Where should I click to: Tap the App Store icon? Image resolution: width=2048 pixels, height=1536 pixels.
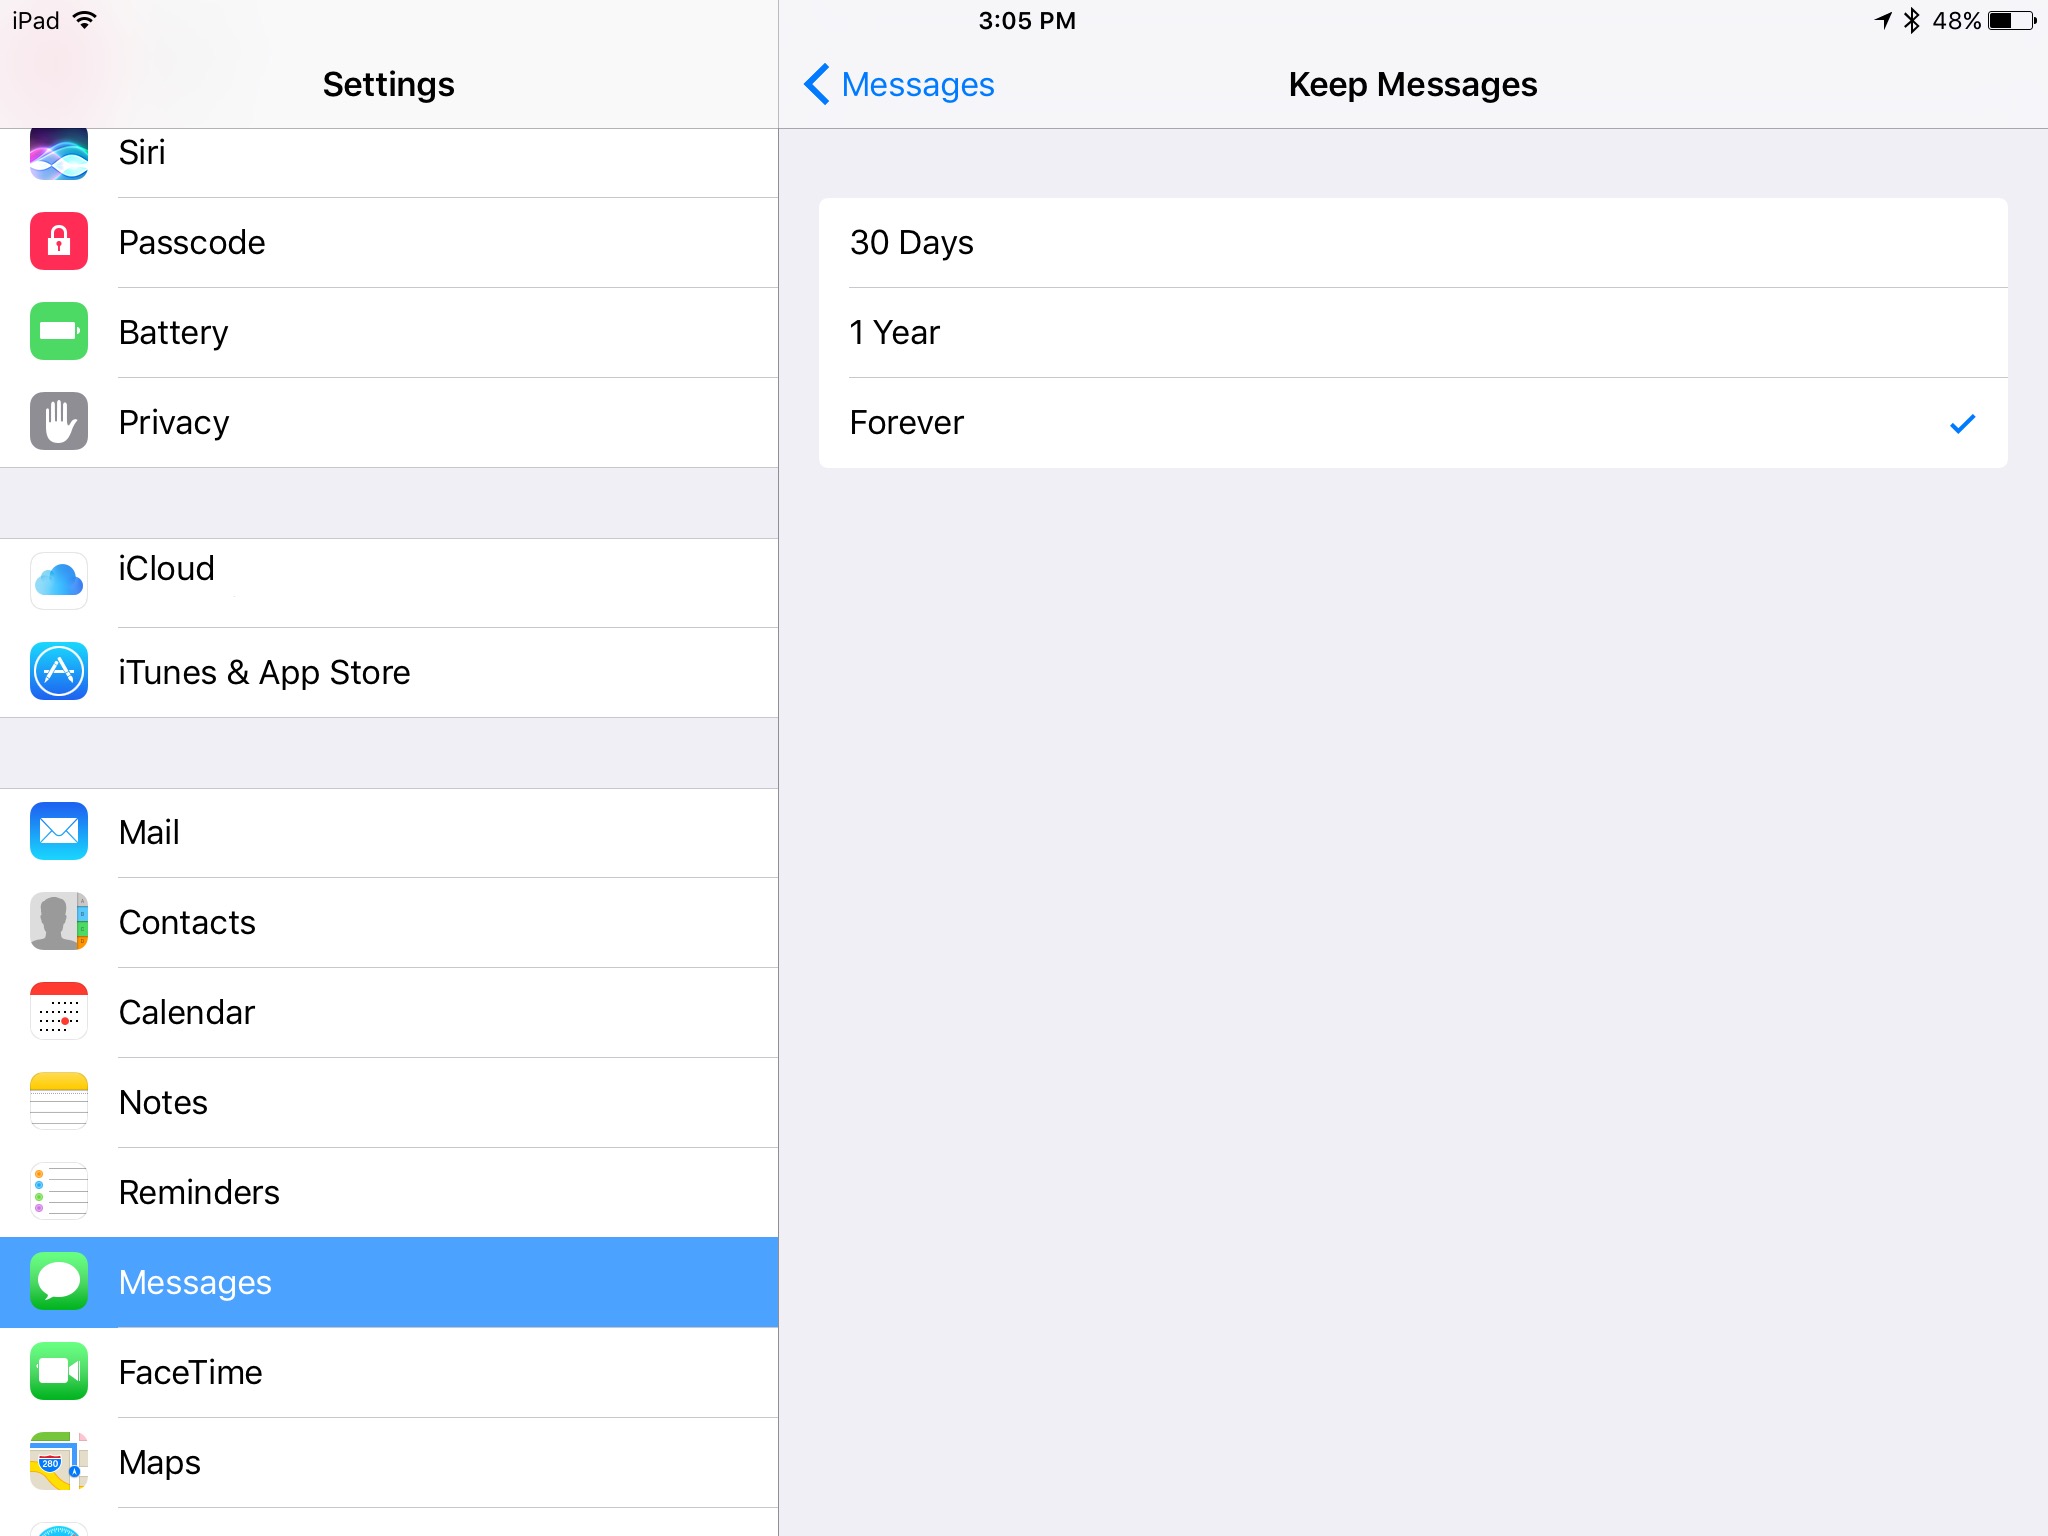(59, 672)
